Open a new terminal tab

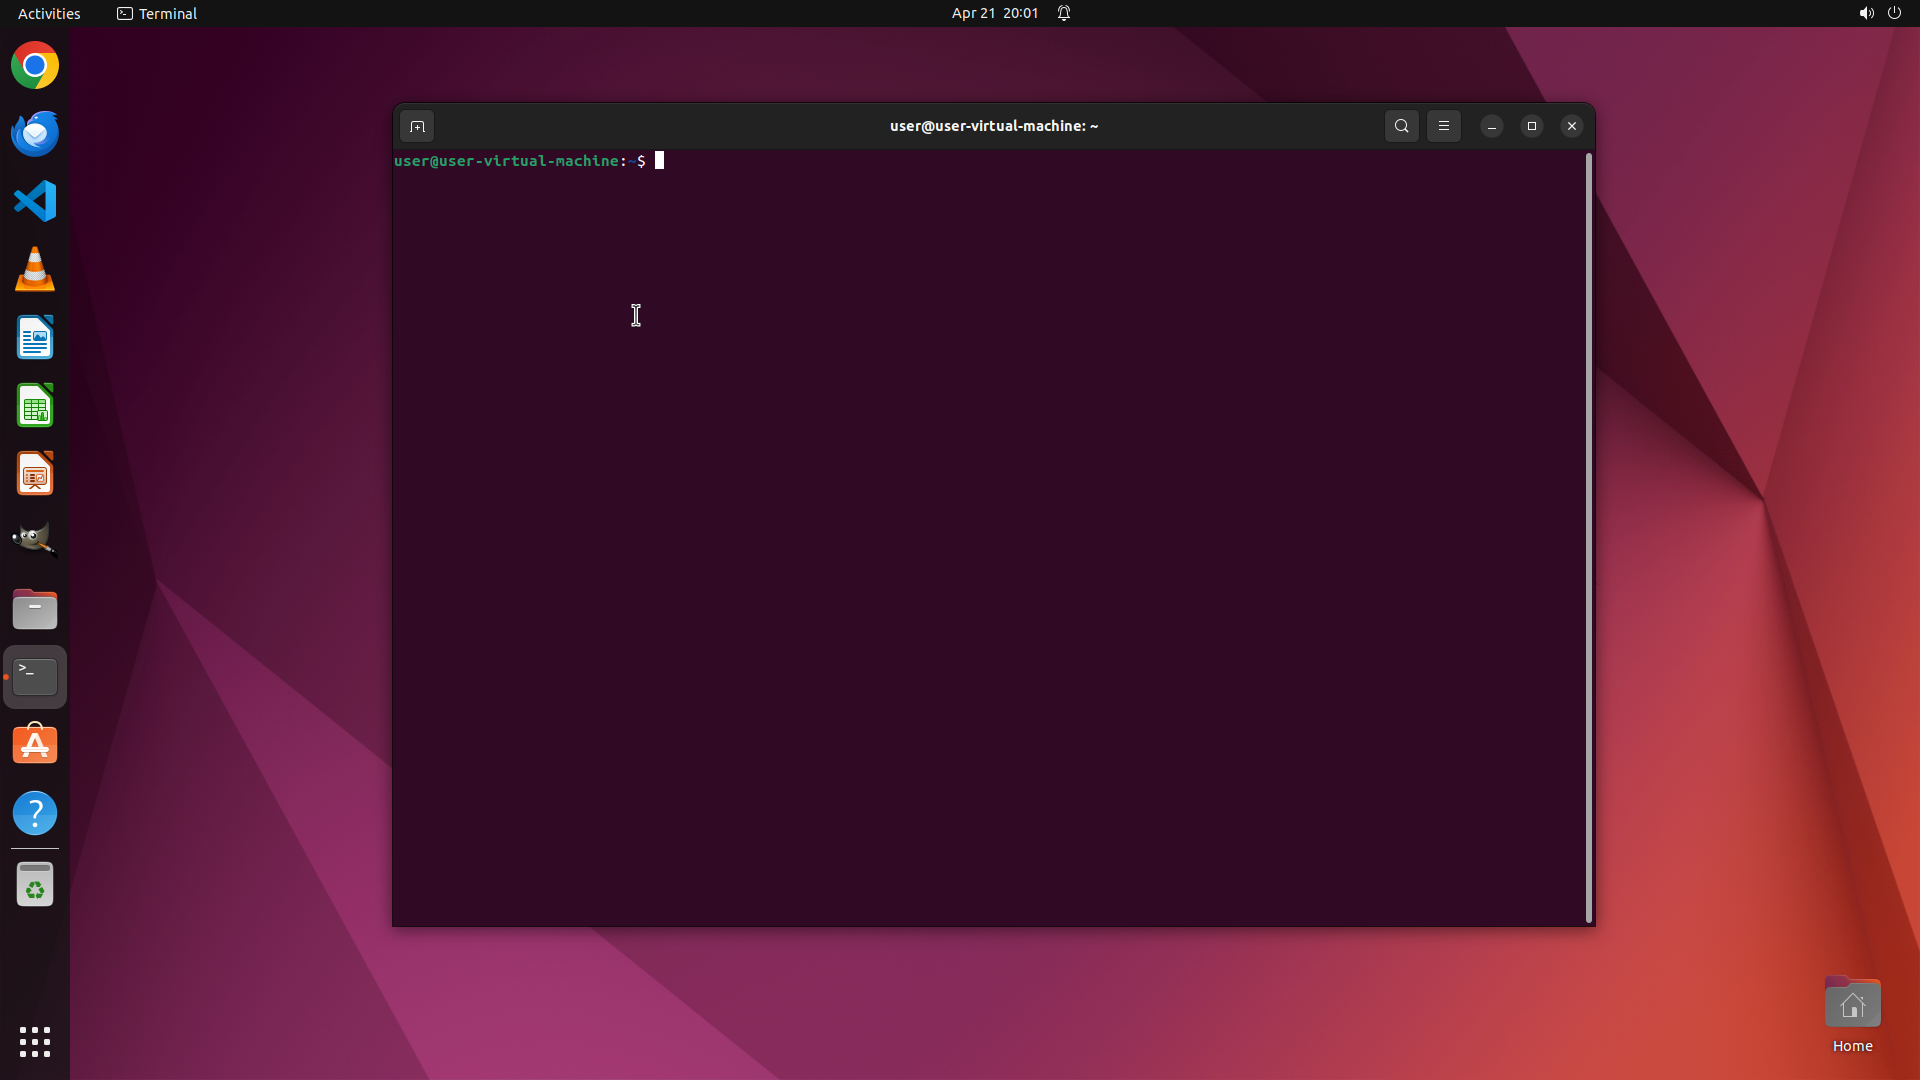coord(417,126)
